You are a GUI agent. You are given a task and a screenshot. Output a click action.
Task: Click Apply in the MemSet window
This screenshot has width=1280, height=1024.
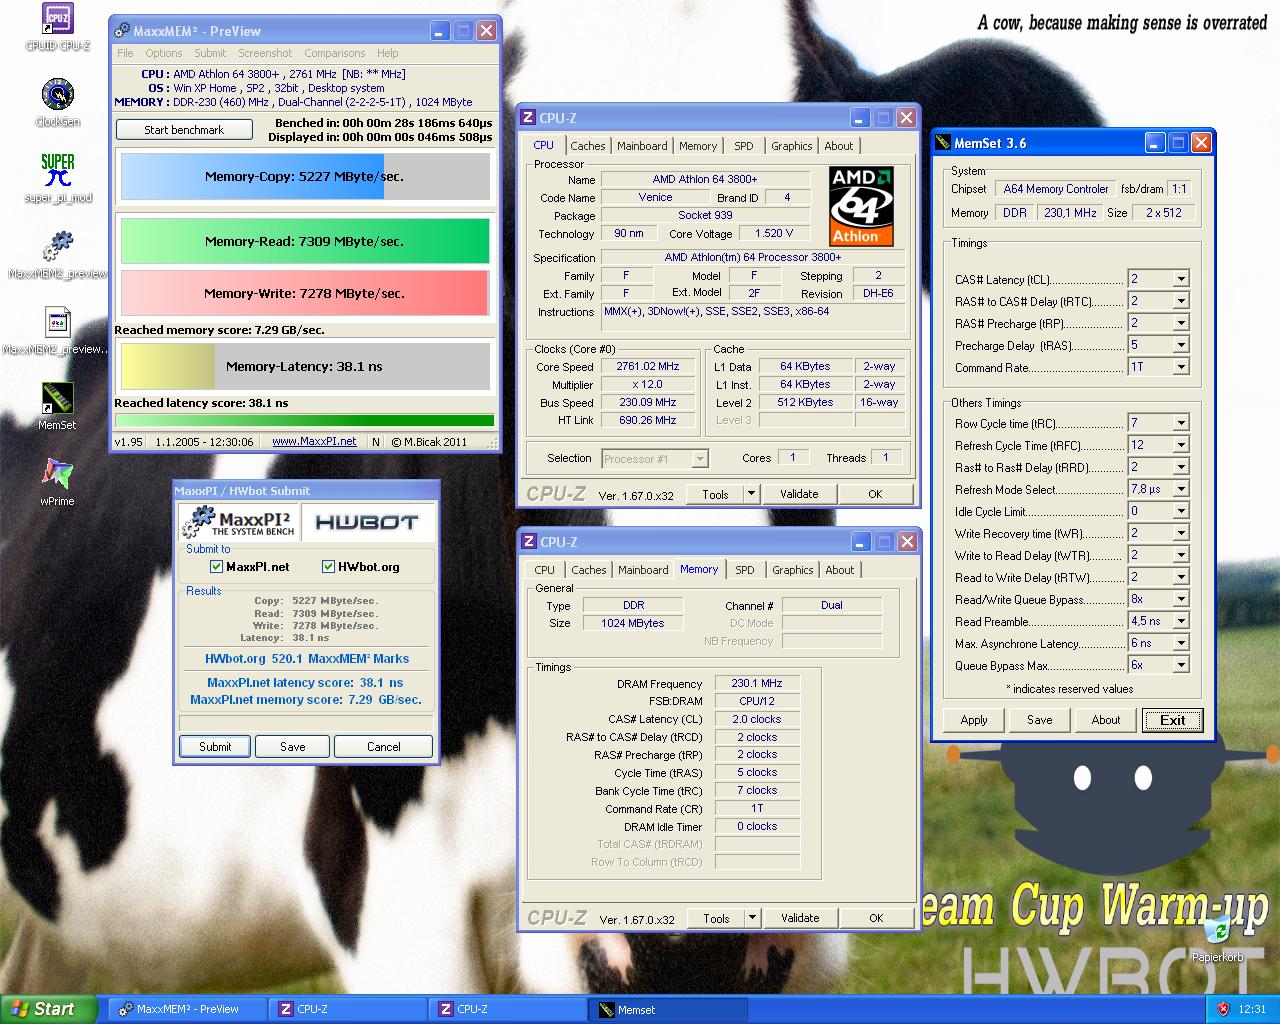coord(974,720)
